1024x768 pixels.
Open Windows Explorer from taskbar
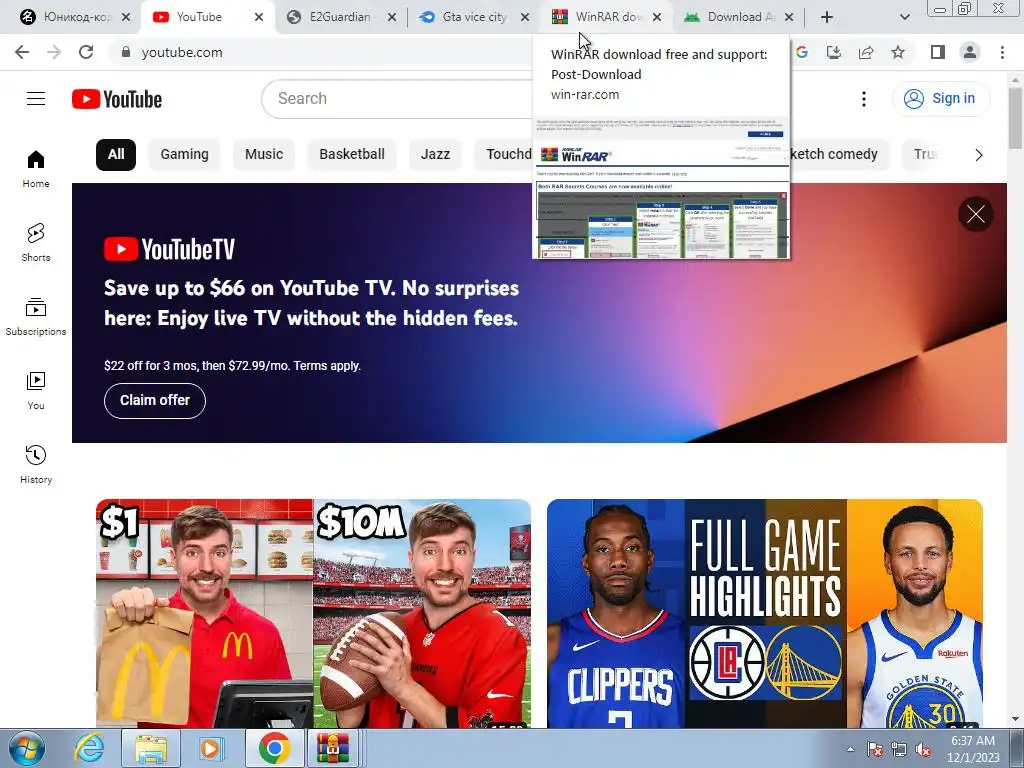150,748
